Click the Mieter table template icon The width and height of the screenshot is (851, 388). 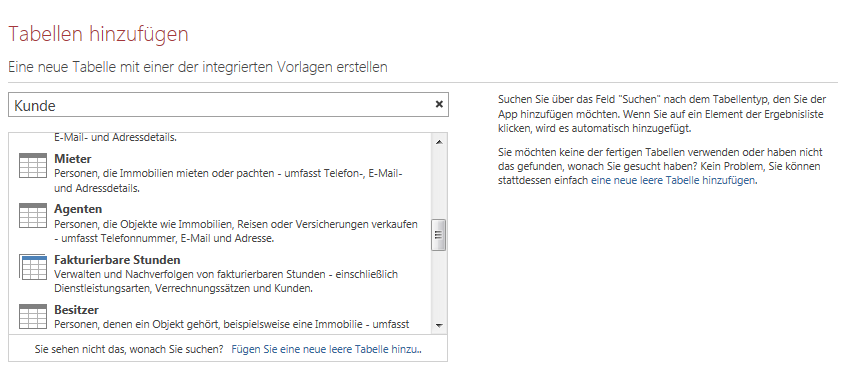(x=33, y=166)
